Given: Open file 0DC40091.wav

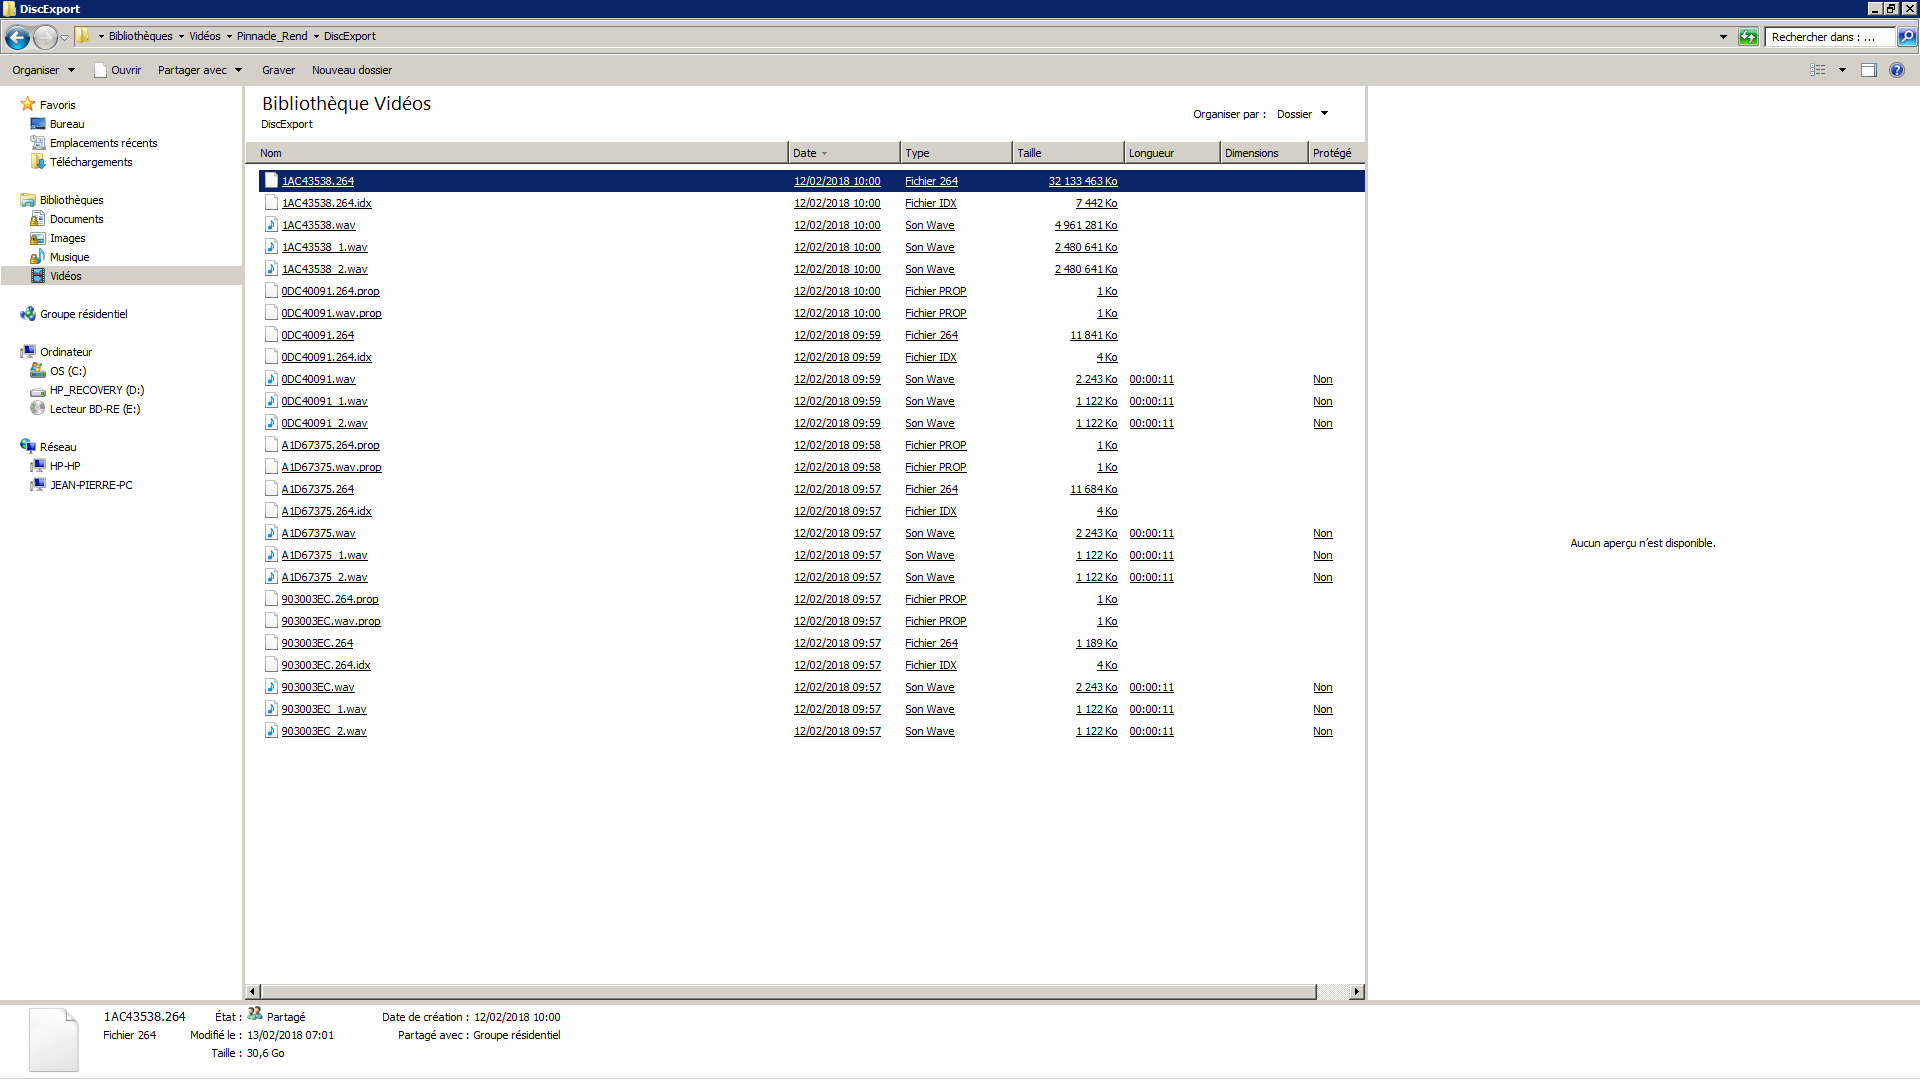Looking at the screenshot, I should click(x=318, y=379).
